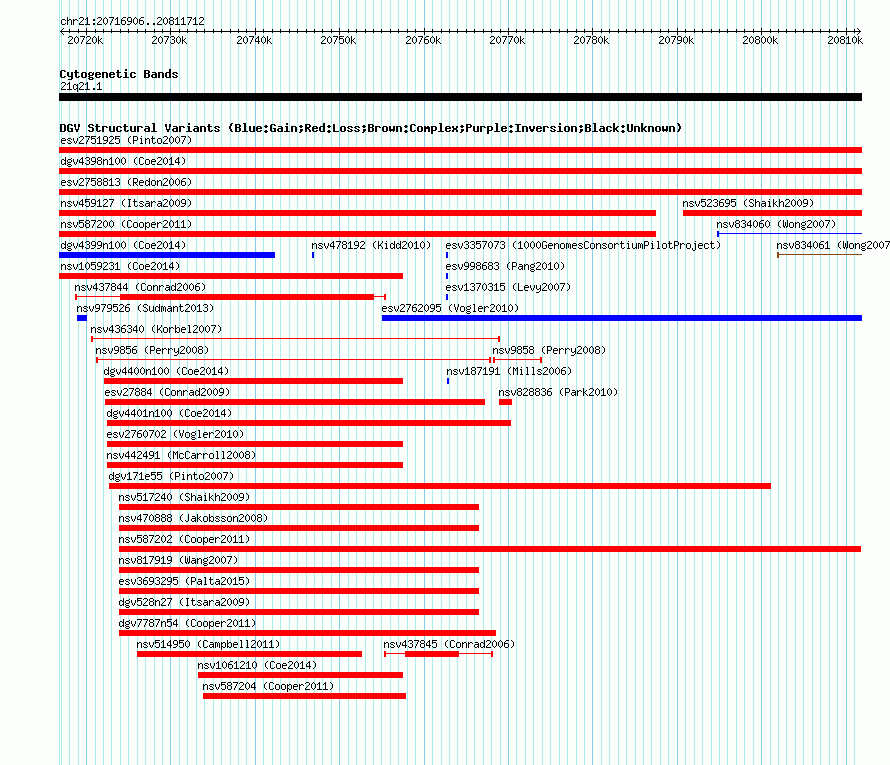This screenshot has height=765, width=890.
Task: Click the Cytogenetic Bands track title
Action: (x=119, y=74)
